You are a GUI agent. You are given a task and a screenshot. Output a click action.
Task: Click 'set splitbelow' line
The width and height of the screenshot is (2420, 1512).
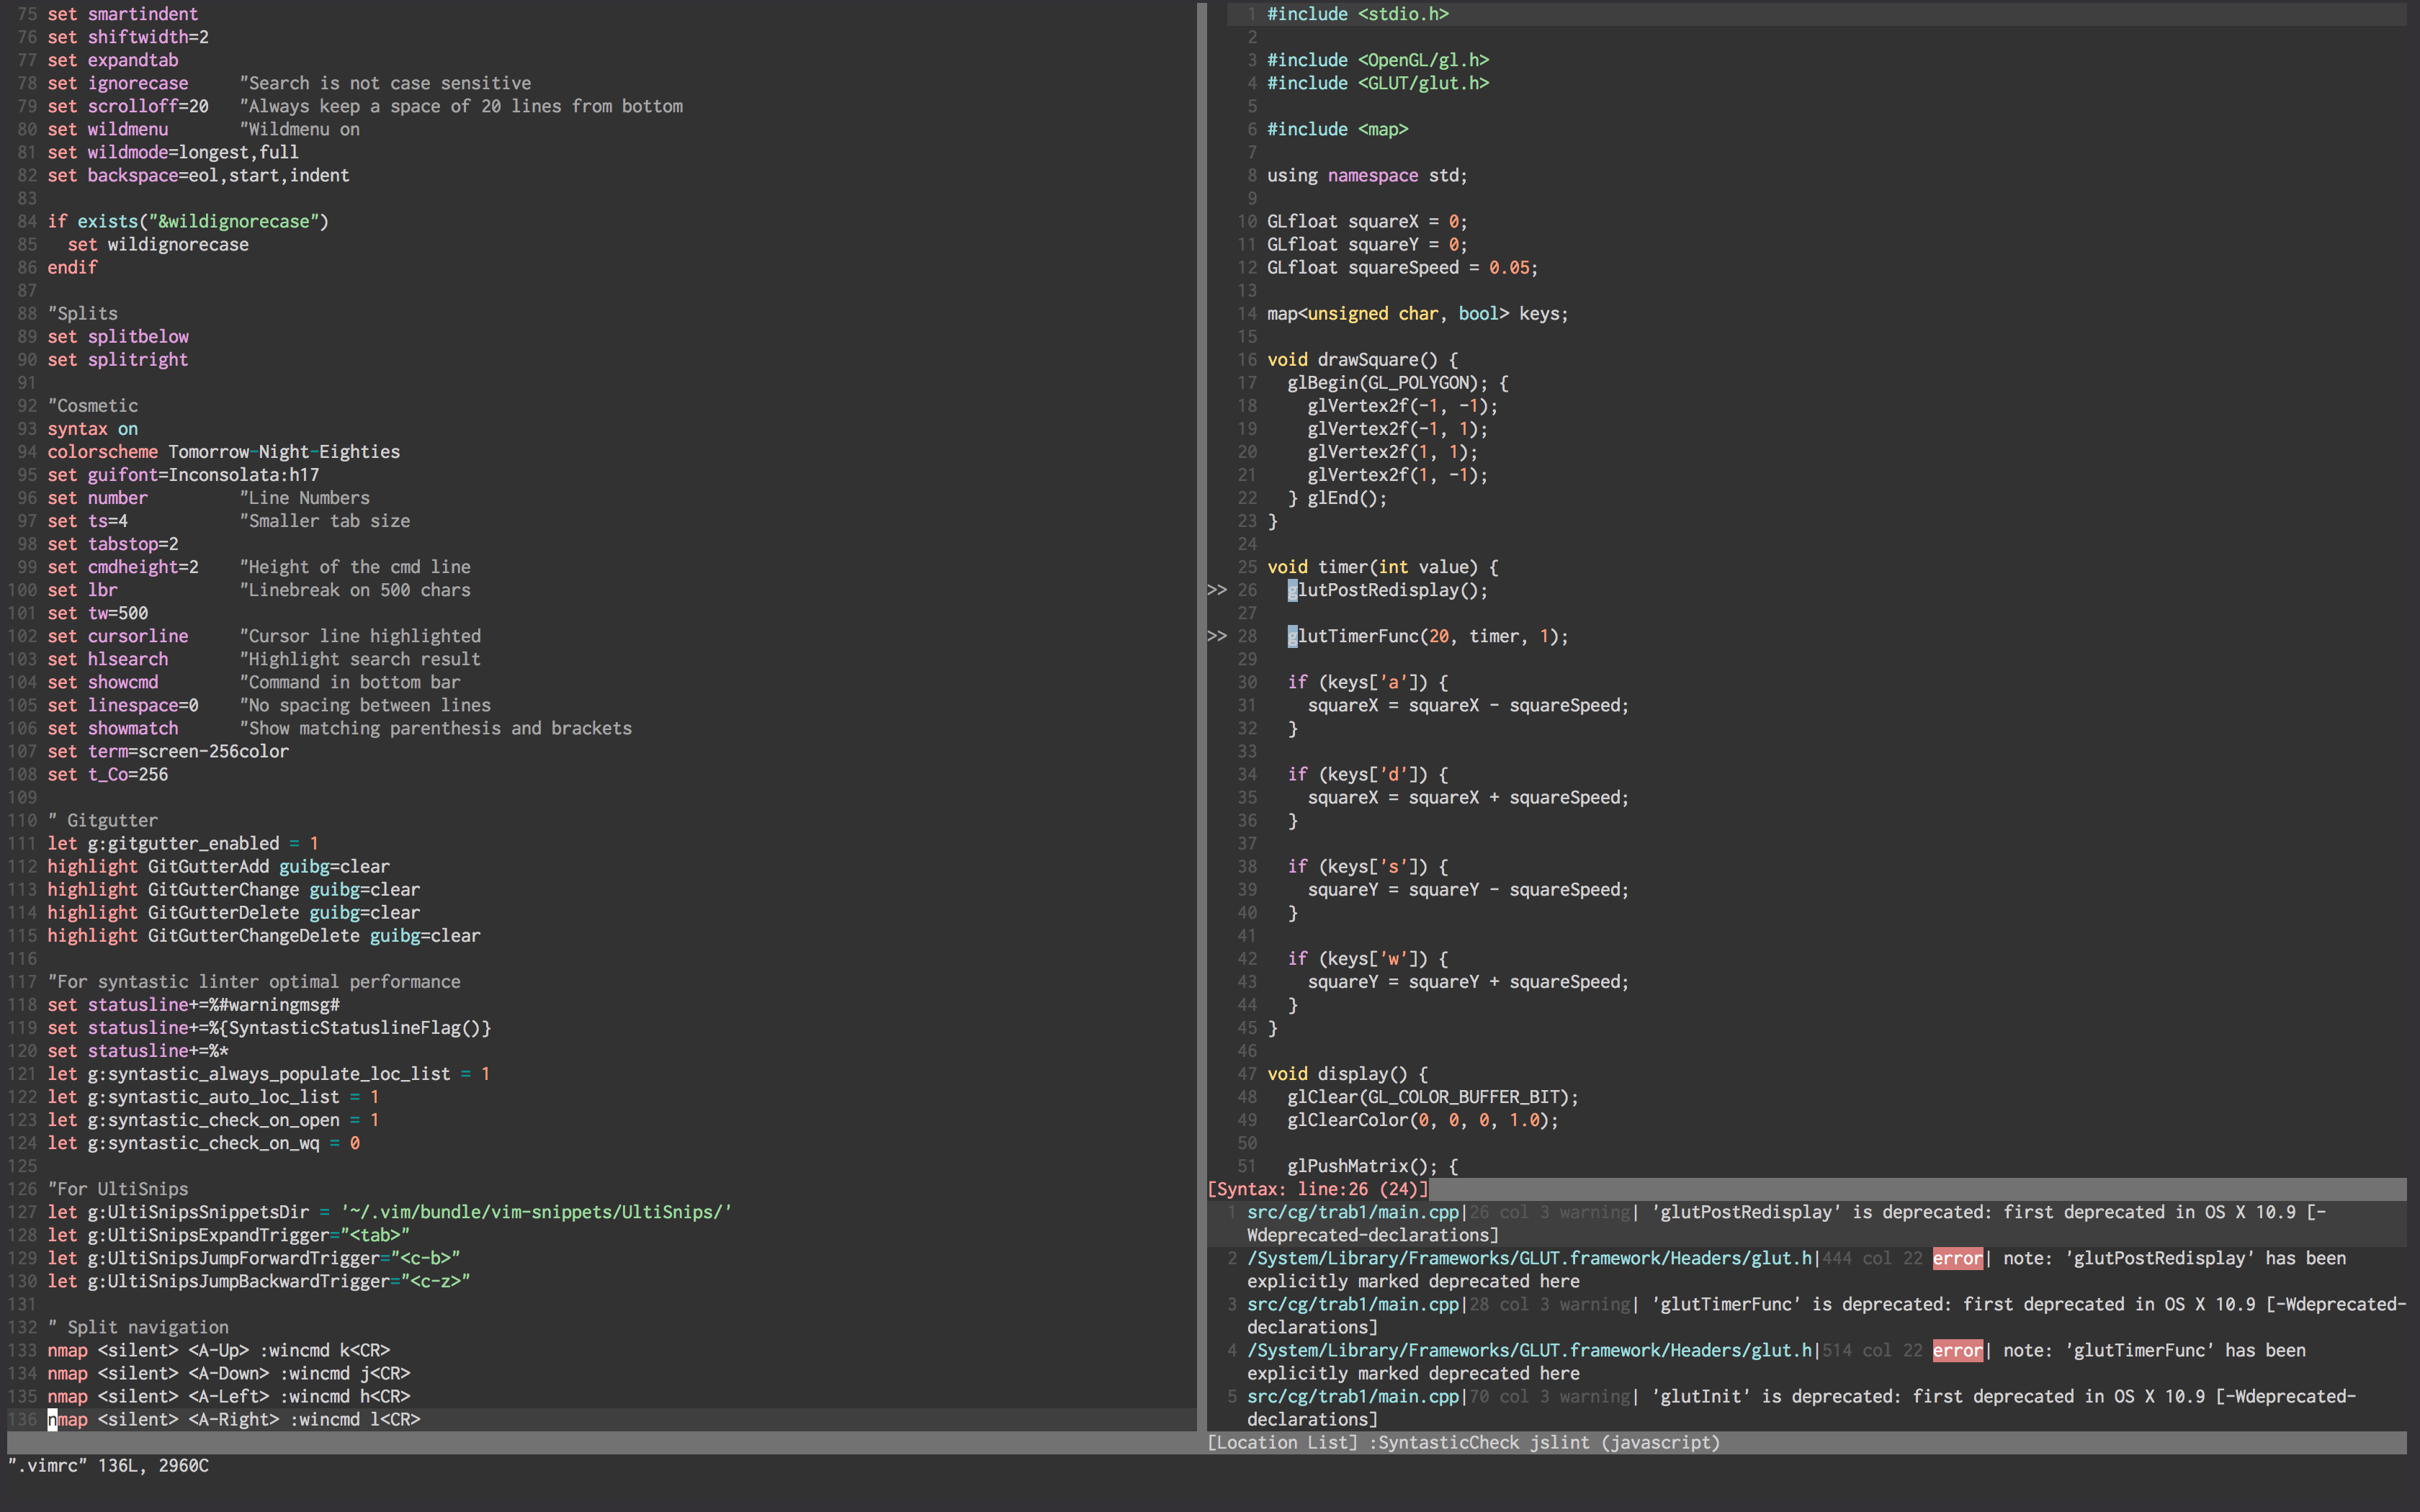point(118,336)
